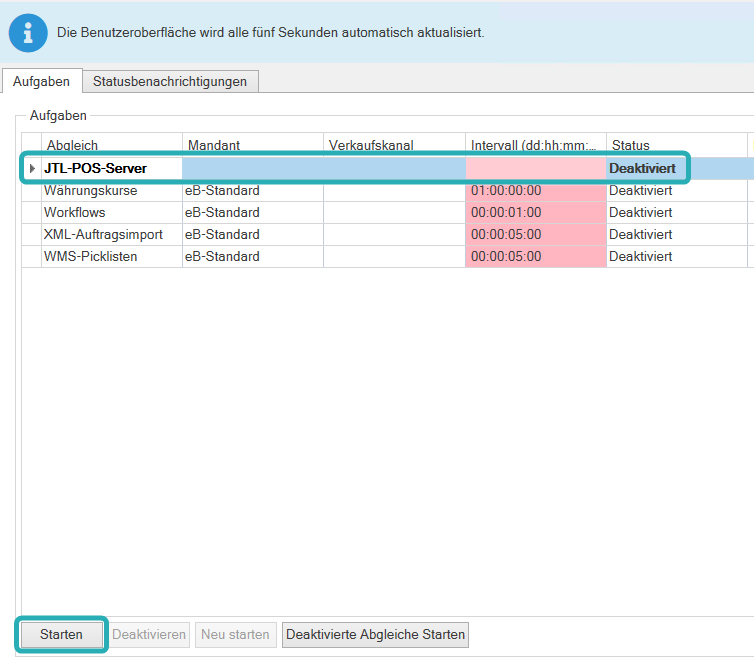The height and width of the screenshot is (659, 754).
Task: Click Währungskurse interval 01:00:00:00
Action: coord(536,190)
